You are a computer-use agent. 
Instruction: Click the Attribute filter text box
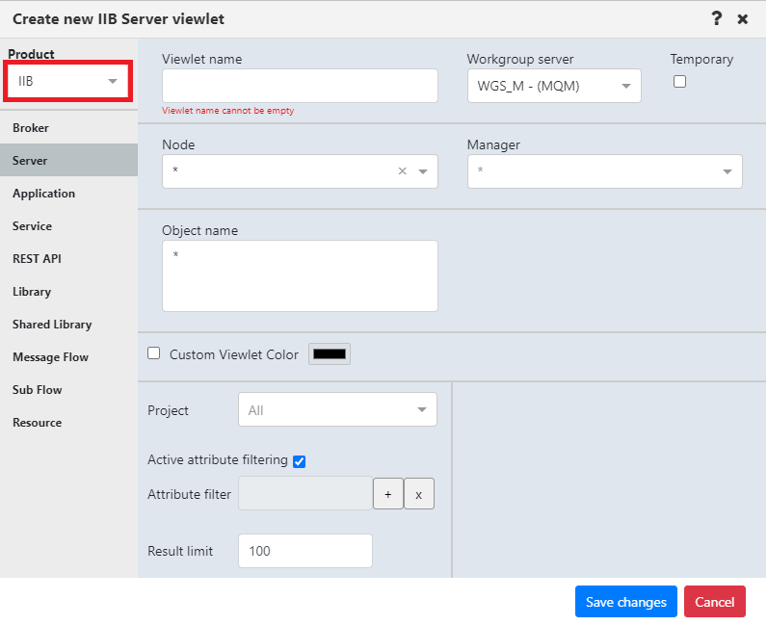click(x=305, y=494)
